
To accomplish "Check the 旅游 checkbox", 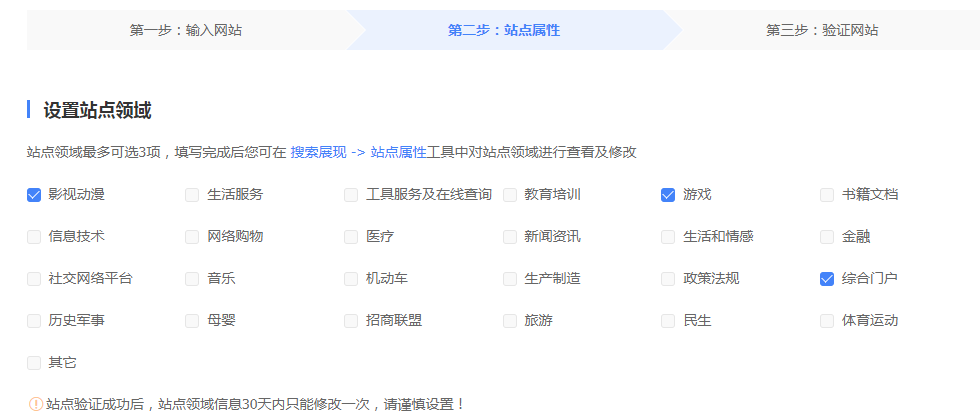I will coord(510,321).
